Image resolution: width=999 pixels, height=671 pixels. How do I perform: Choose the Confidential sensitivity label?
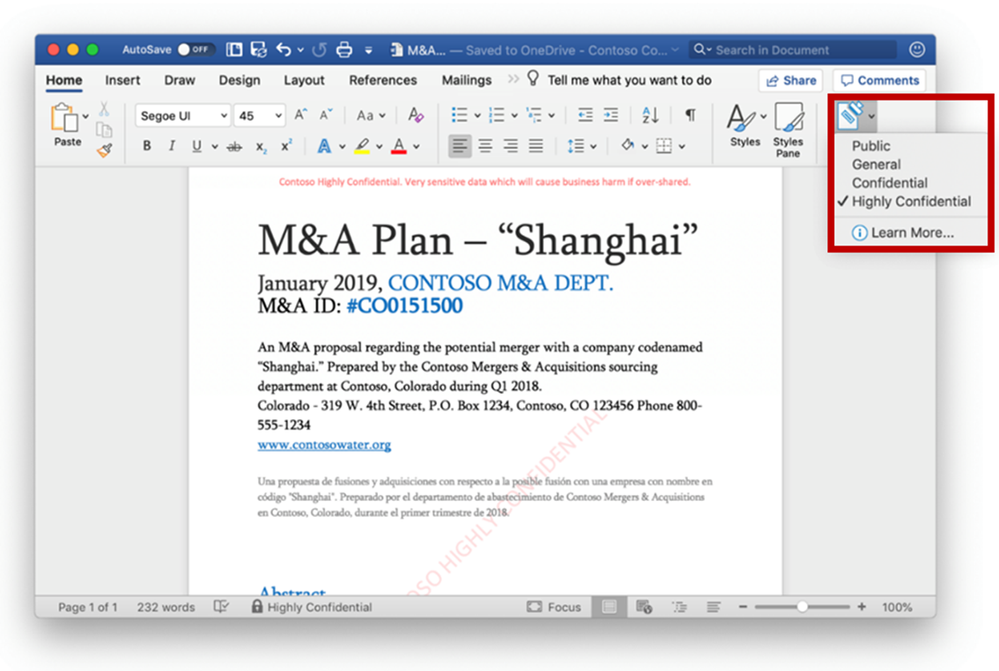pos(889,183)
